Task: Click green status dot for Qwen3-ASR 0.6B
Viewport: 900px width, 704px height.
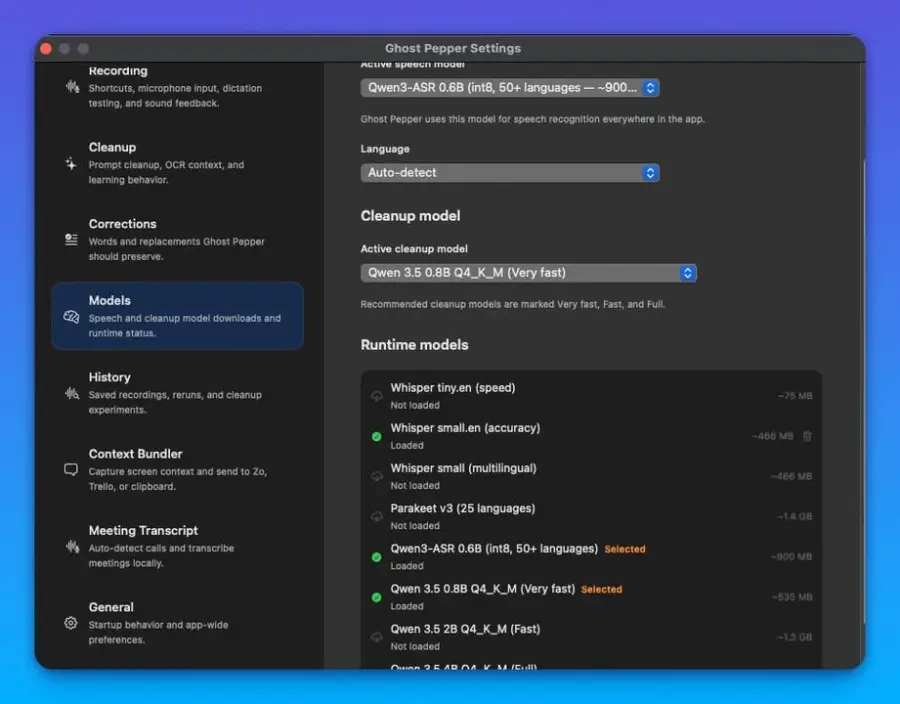Action: click(x=377, y=557)
